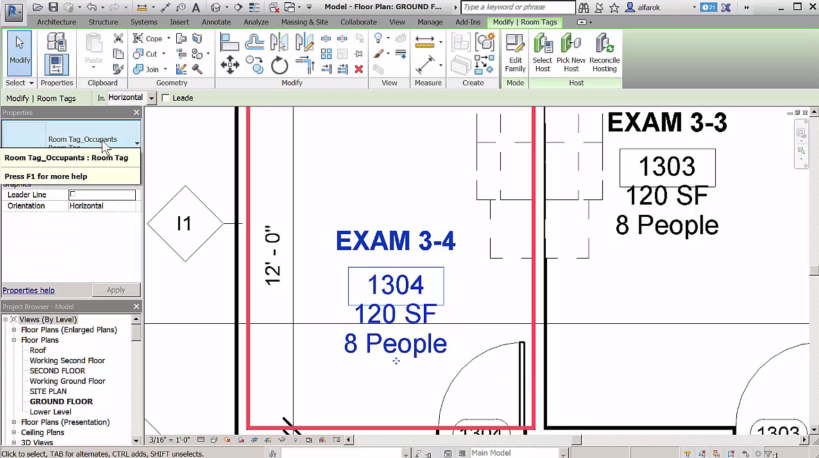Viewport: 819px width, 458px height.
Task: Expand Floor Plans (Presentation) node
Action: pyautogui.click(x=14, y=422)
